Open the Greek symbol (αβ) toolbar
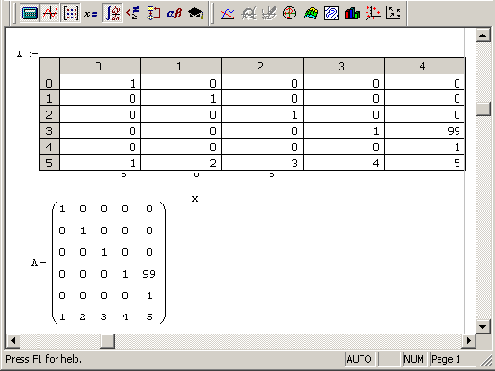Image resolution: width=495 pixels, height=371 pixels. 174,13
